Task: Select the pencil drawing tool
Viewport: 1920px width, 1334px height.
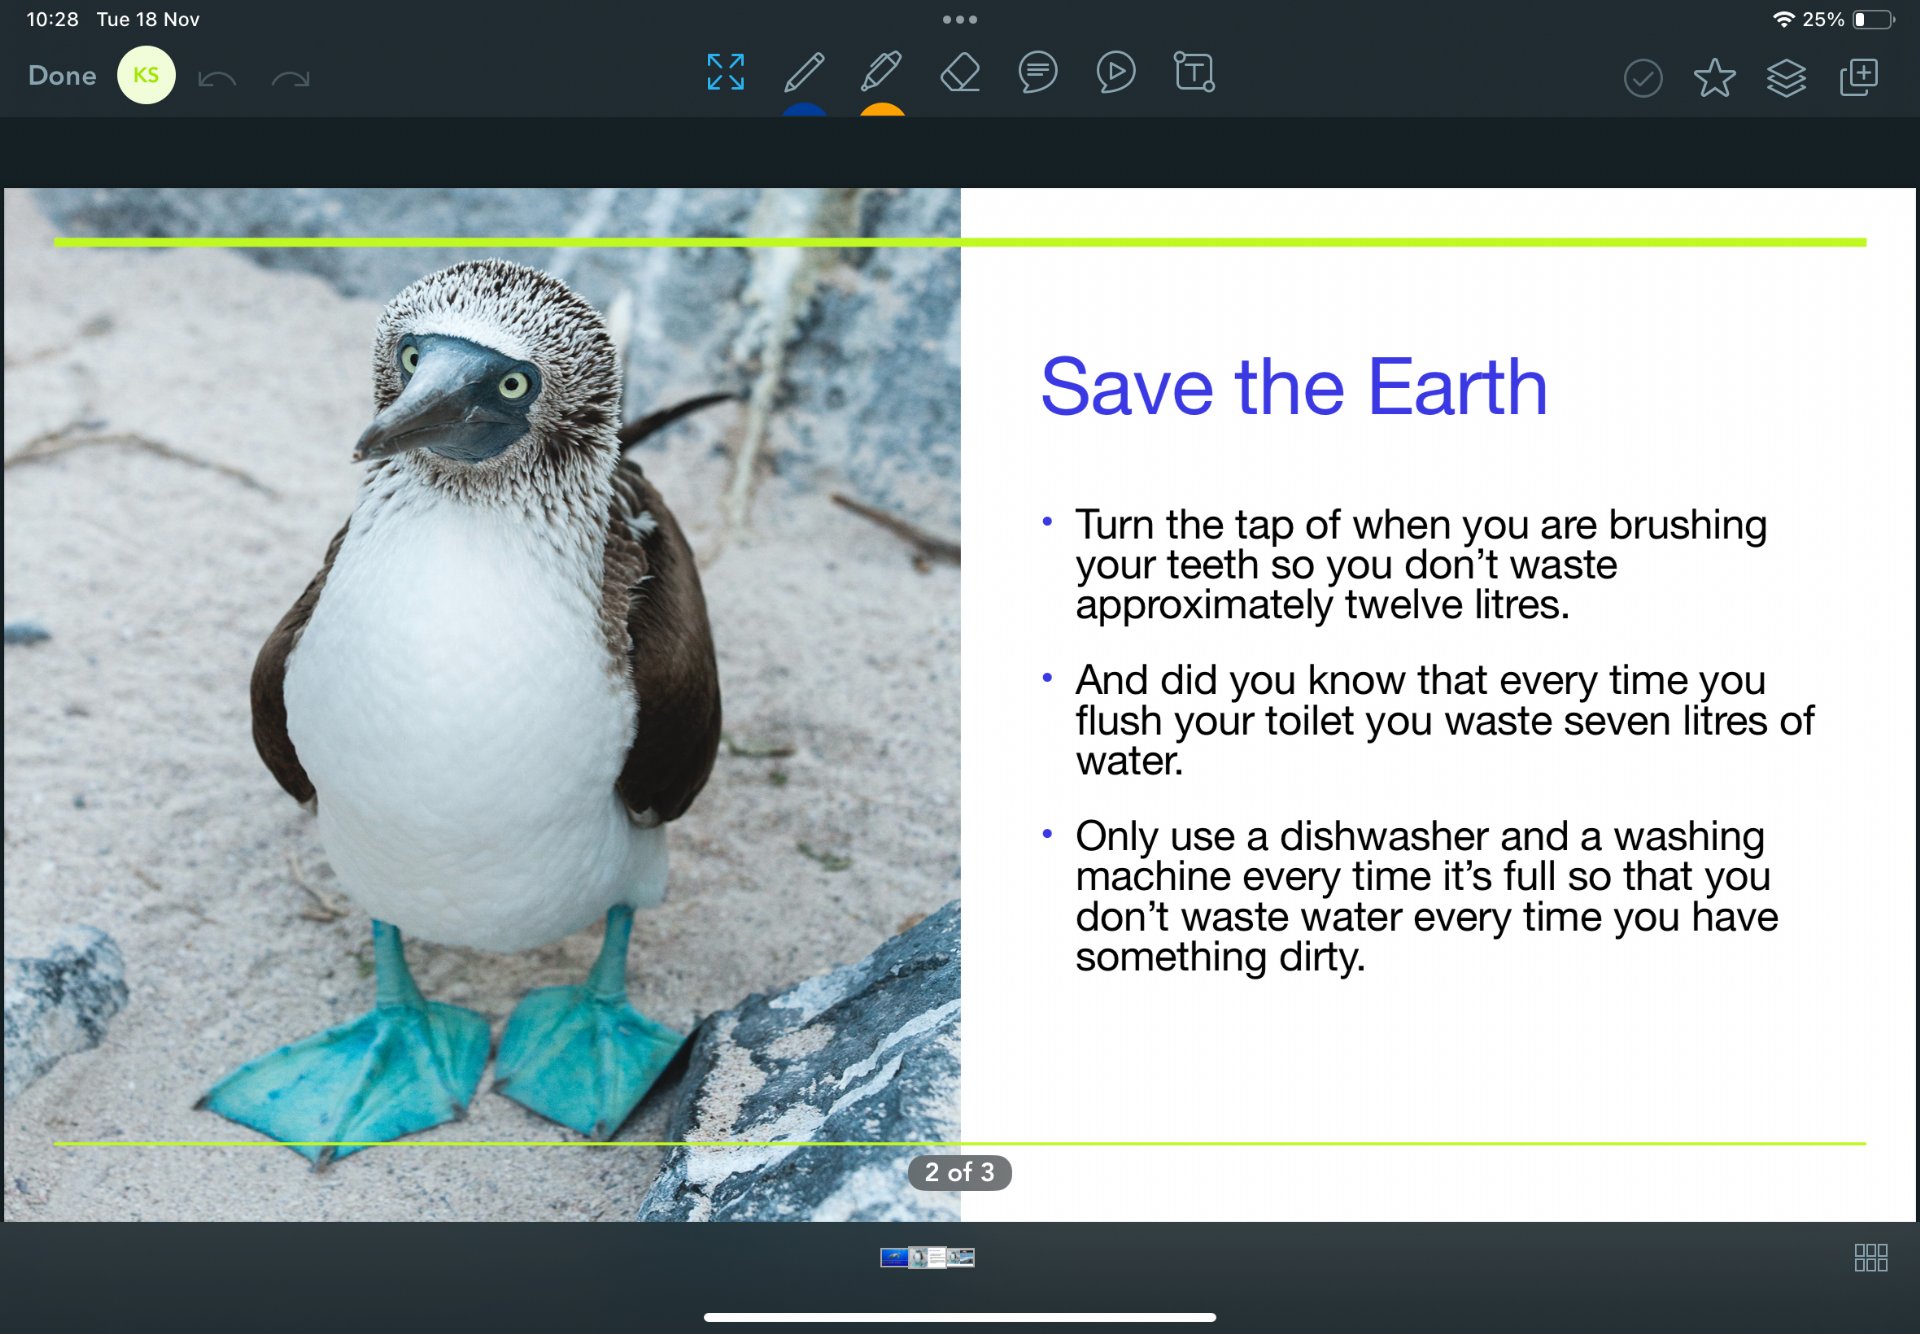Action: (804, 73)
